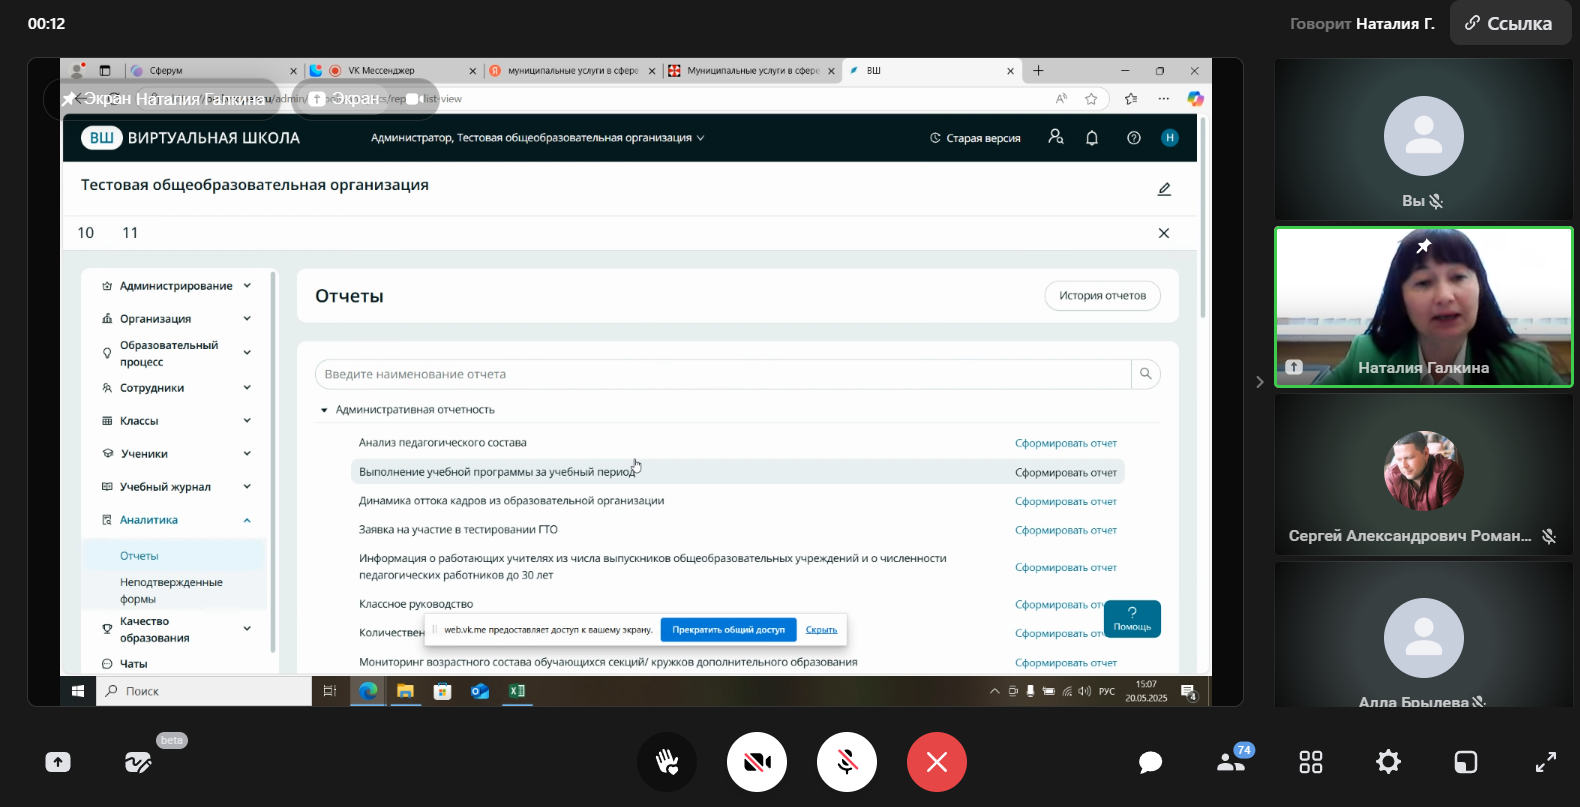Viewport: 1580px width, 807px height.
Task: Open the beta whiteboard tool
Action: coord(138,763)
